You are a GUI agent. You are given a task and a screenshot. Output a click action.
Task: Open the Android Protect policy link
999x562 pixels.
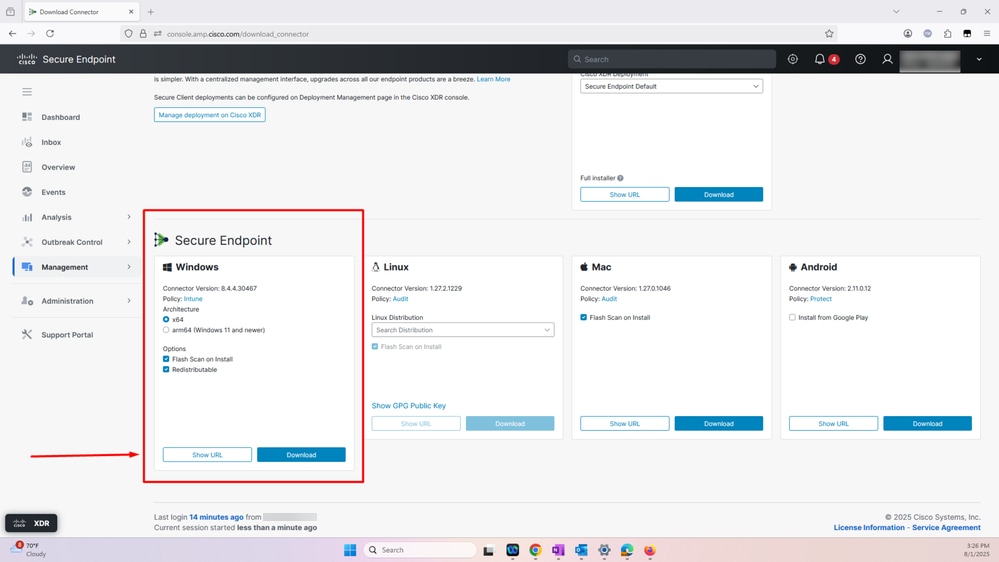coord(821,299)
